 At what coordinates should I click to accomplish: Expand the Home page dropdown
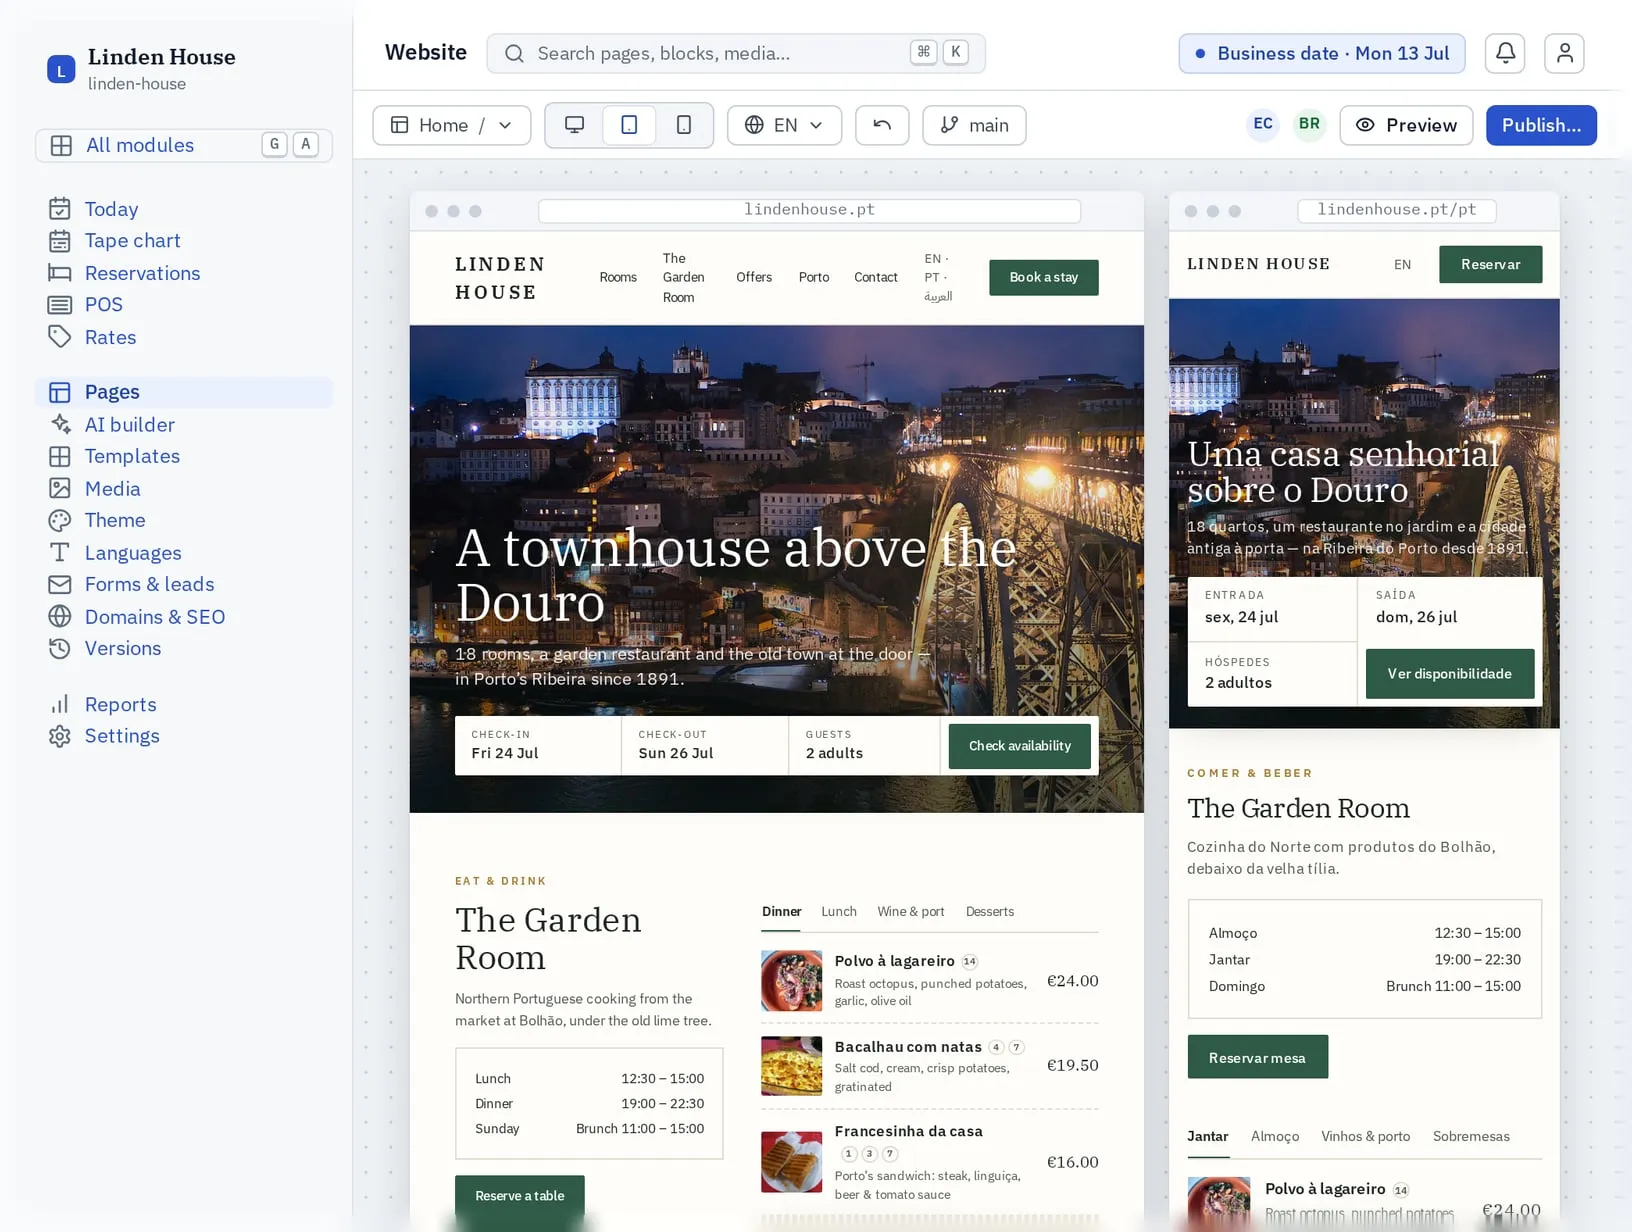tap(452, 125)
